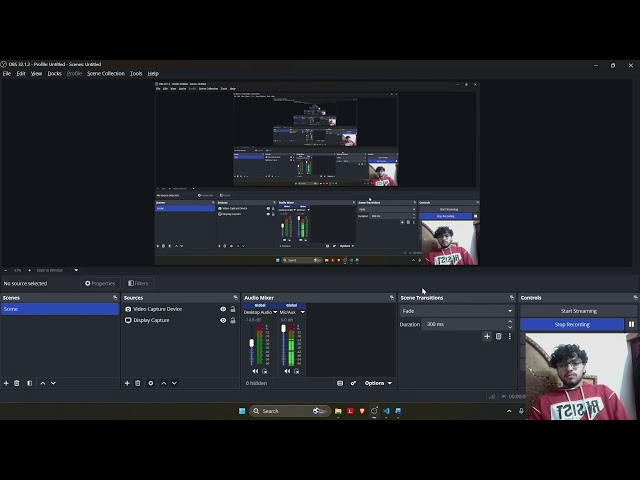Click the Windows taskbar Search box
640x480 pixels.
click(289, 411)
